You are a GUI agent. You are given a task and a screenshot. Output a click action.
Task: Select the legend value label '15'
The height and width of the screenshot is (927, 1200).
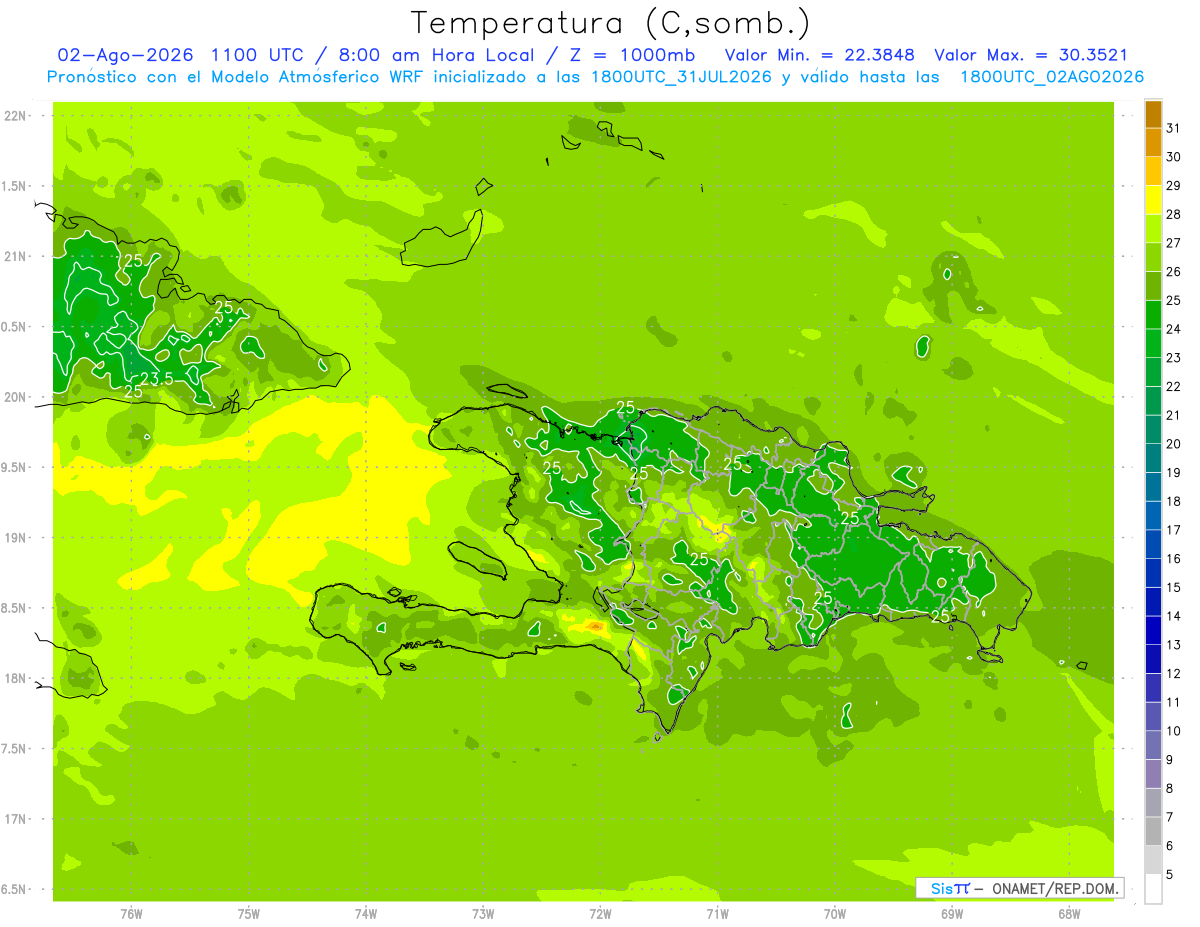click(1174, 587)
